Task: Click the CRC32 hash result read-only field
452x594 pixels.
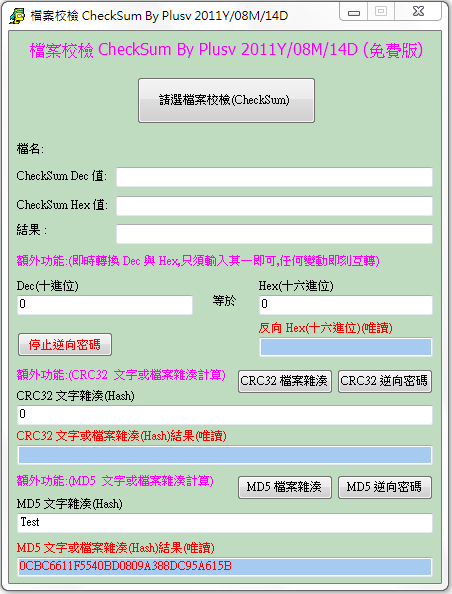Action: click(x=225, y=455)
